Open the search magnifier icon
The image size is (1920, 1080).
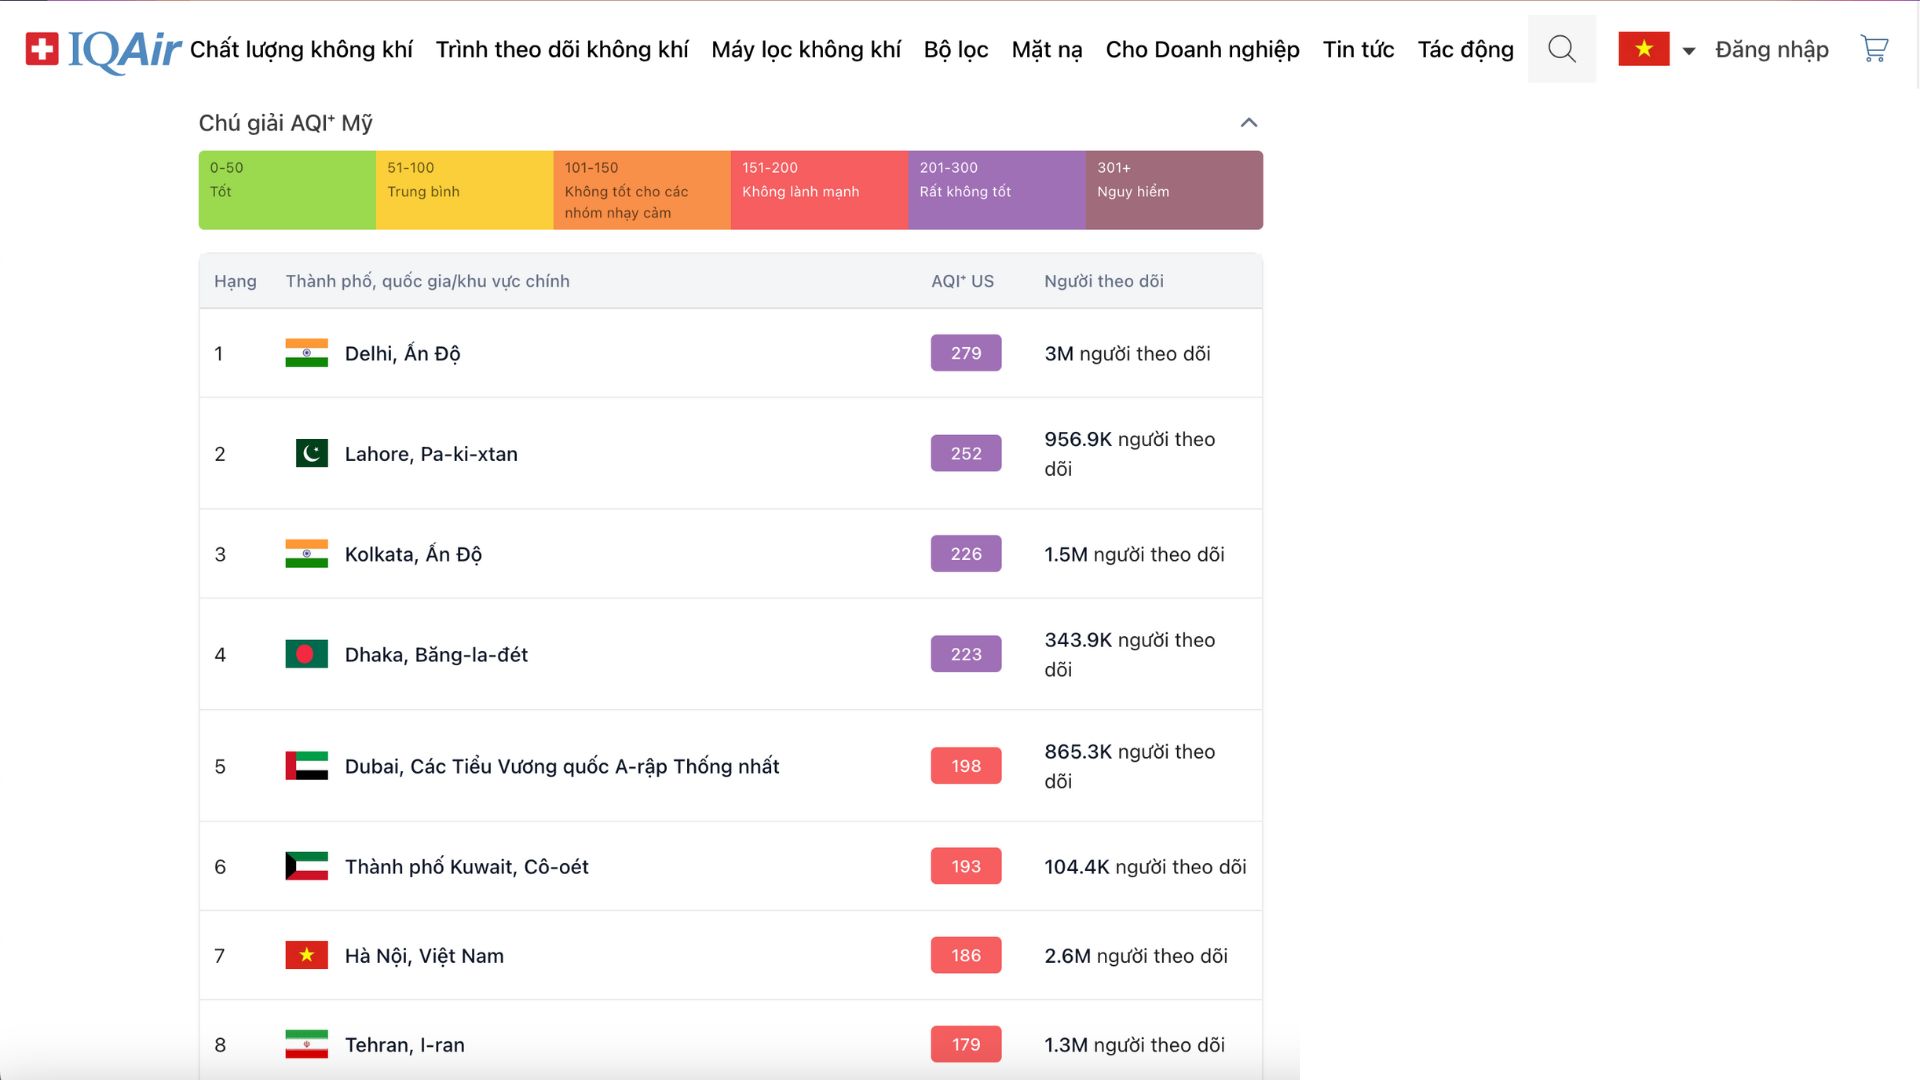tap(1561, 49)
